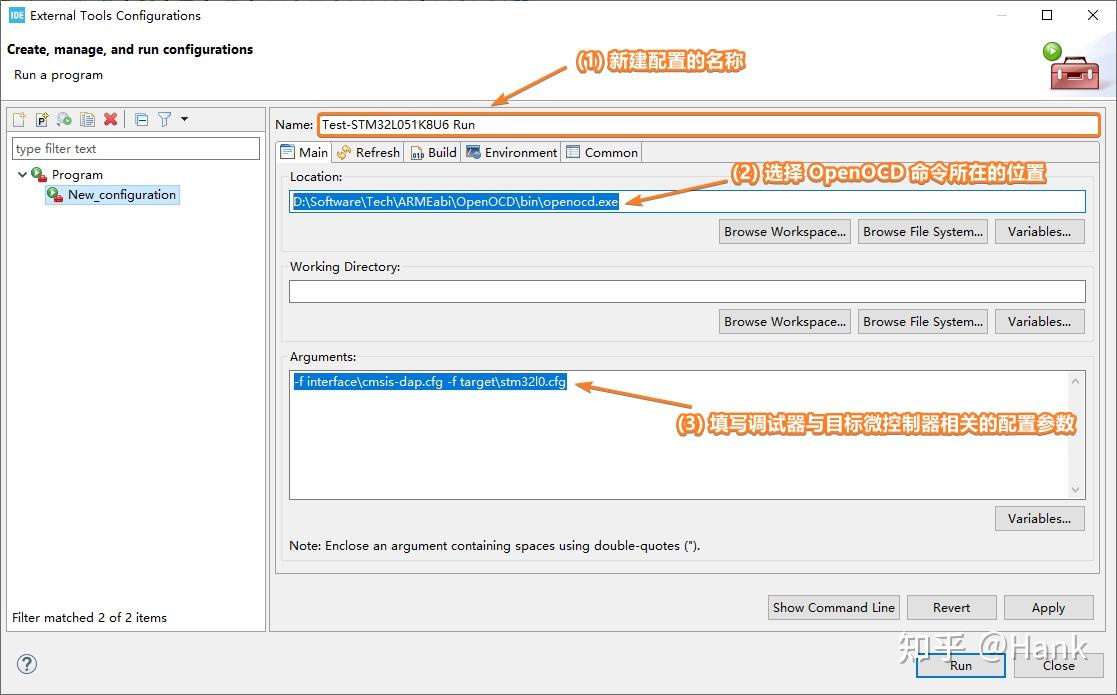The height and width of the screenshot is (695, 1117).
Task: Collapse all configurations in the tree
Action: coord(141,120)
